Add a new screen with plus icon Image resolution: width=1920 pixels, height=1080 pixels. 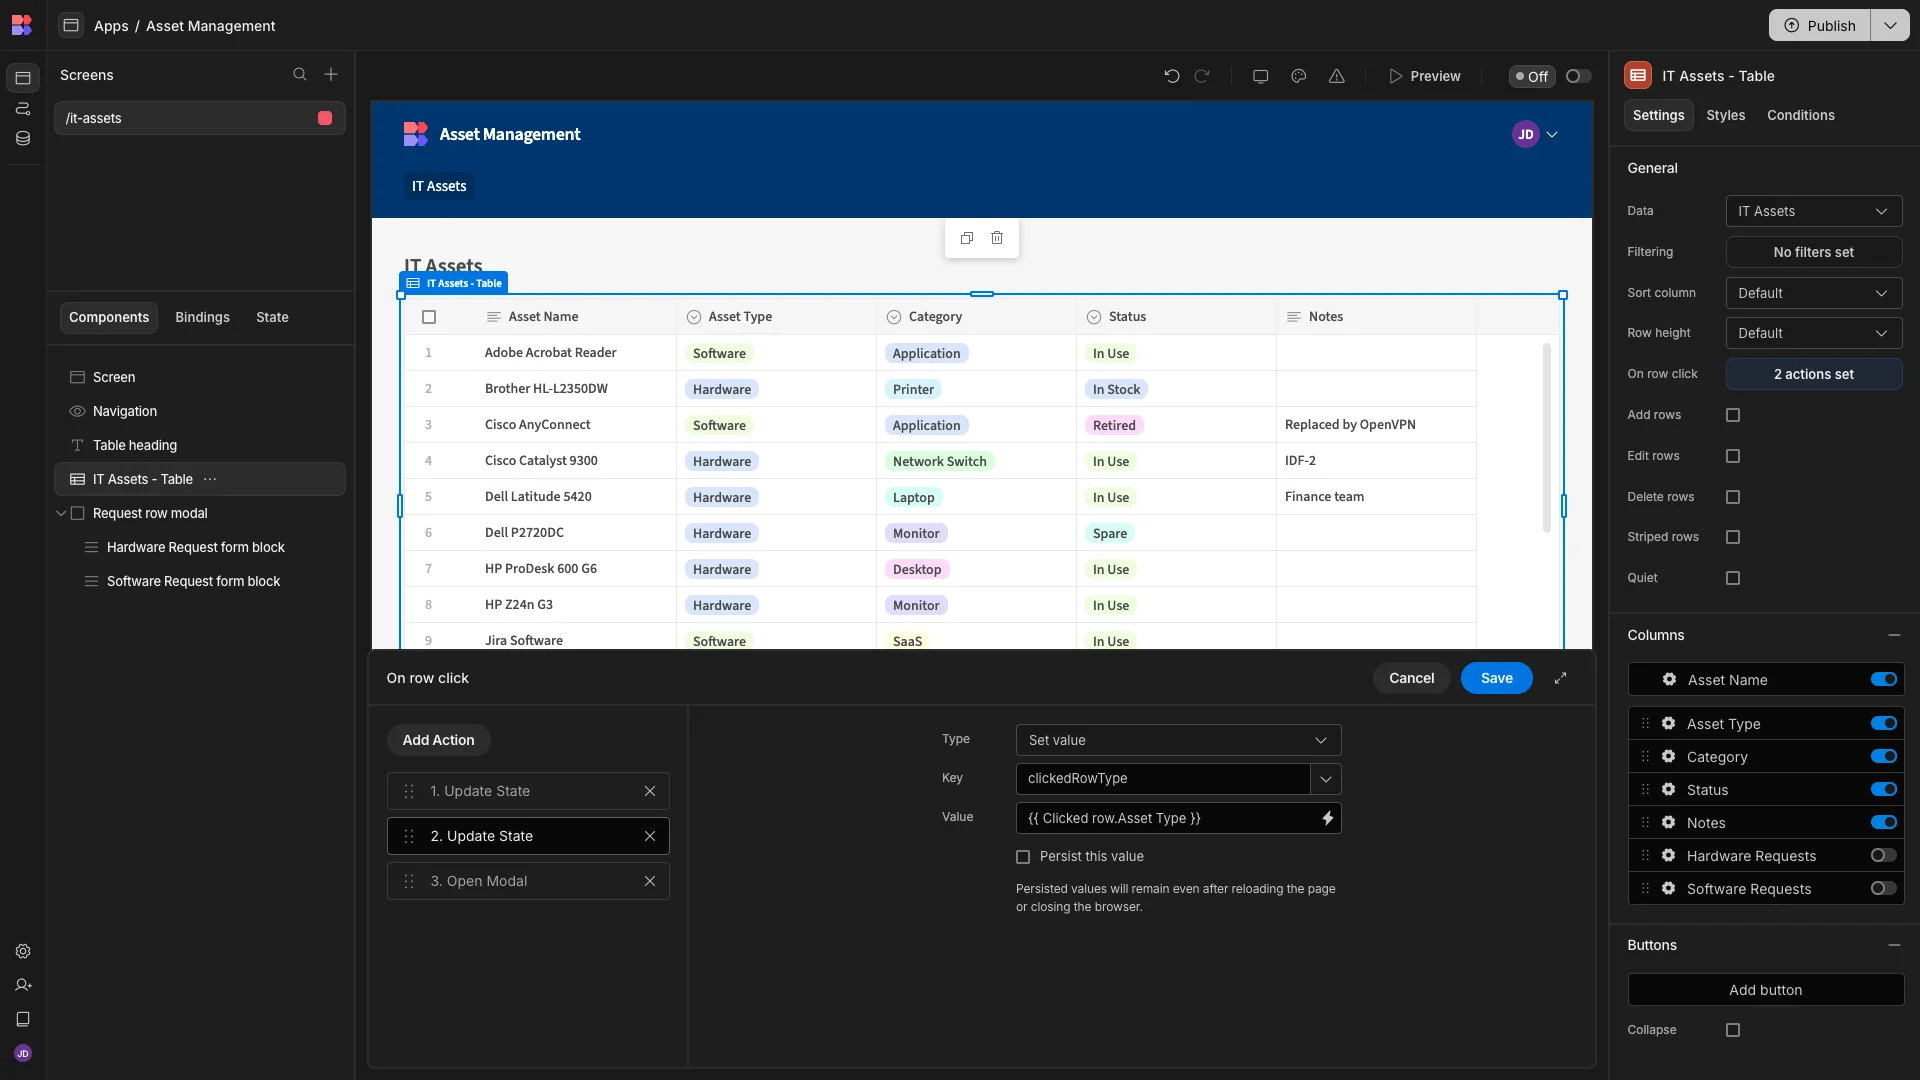tap(331, 75)
